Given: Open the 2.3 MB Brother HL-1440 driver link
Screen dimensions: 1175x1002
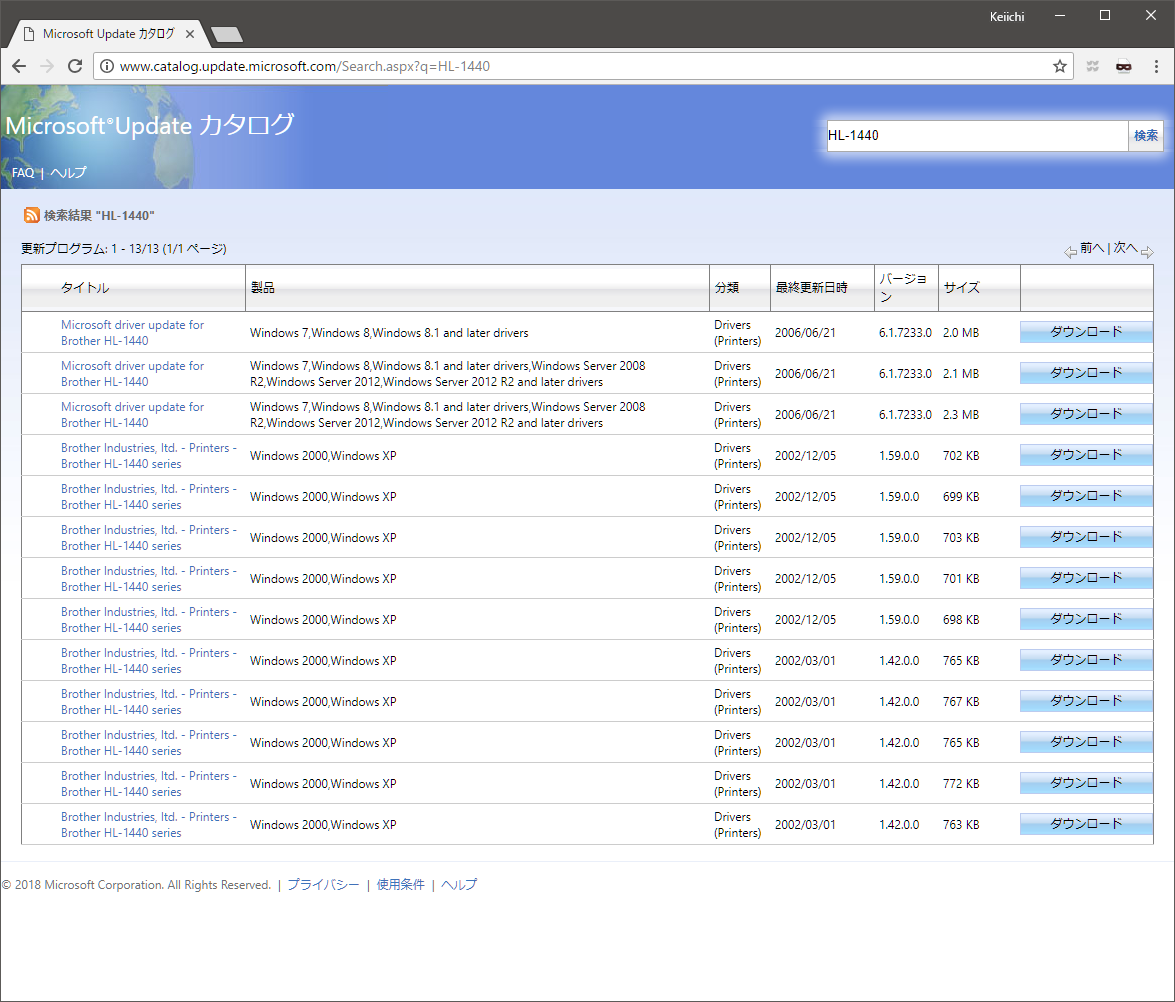Looking at the screenshot, I should click(133, 415).
